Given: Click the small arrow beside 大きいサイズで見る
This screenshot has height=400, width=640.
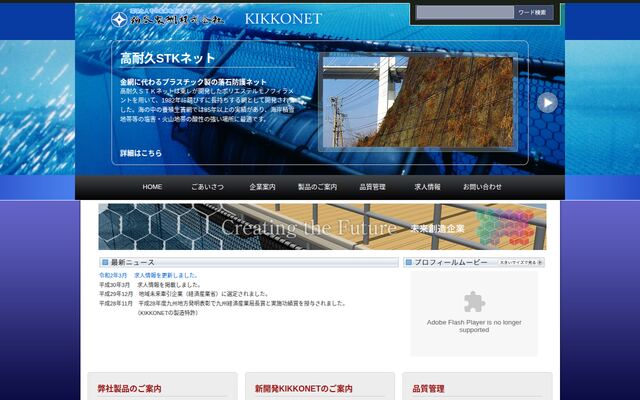Looking at the screenshot, I should 540,262.
